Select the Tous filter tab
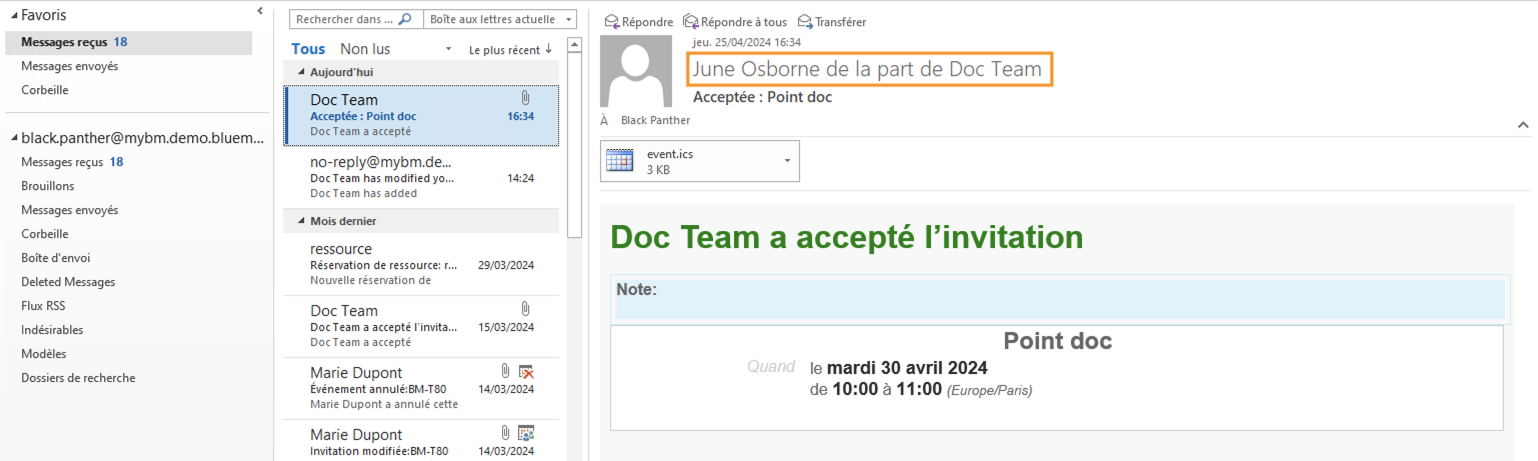1538x461 pixels. tap(308, 49)
